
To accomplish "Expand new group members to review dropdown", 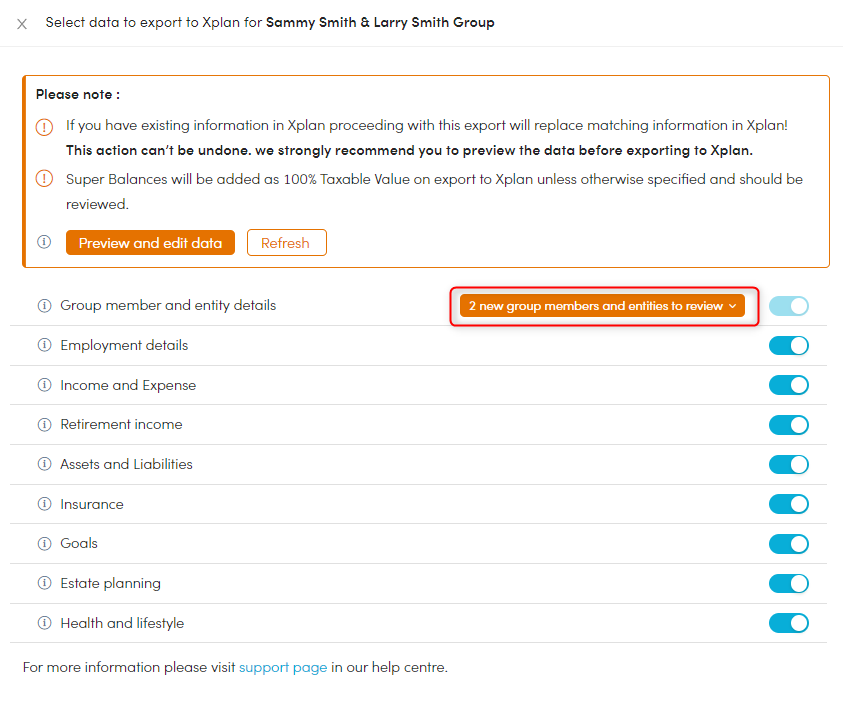I will coord(602,306).
